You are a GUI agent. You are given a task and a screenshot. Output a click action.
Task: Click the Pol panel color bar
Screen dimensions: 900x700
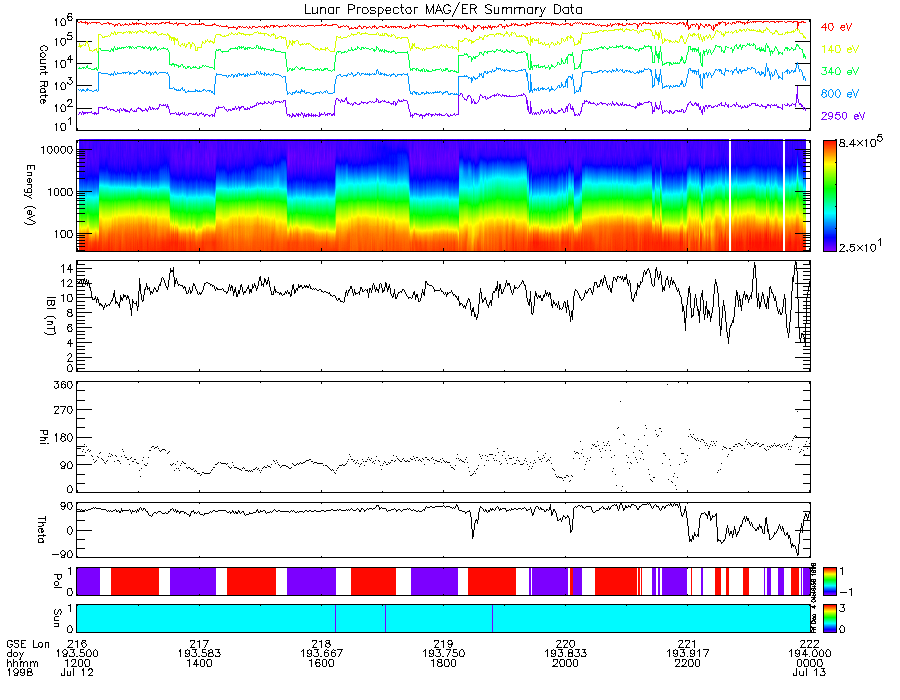(829, 582)
